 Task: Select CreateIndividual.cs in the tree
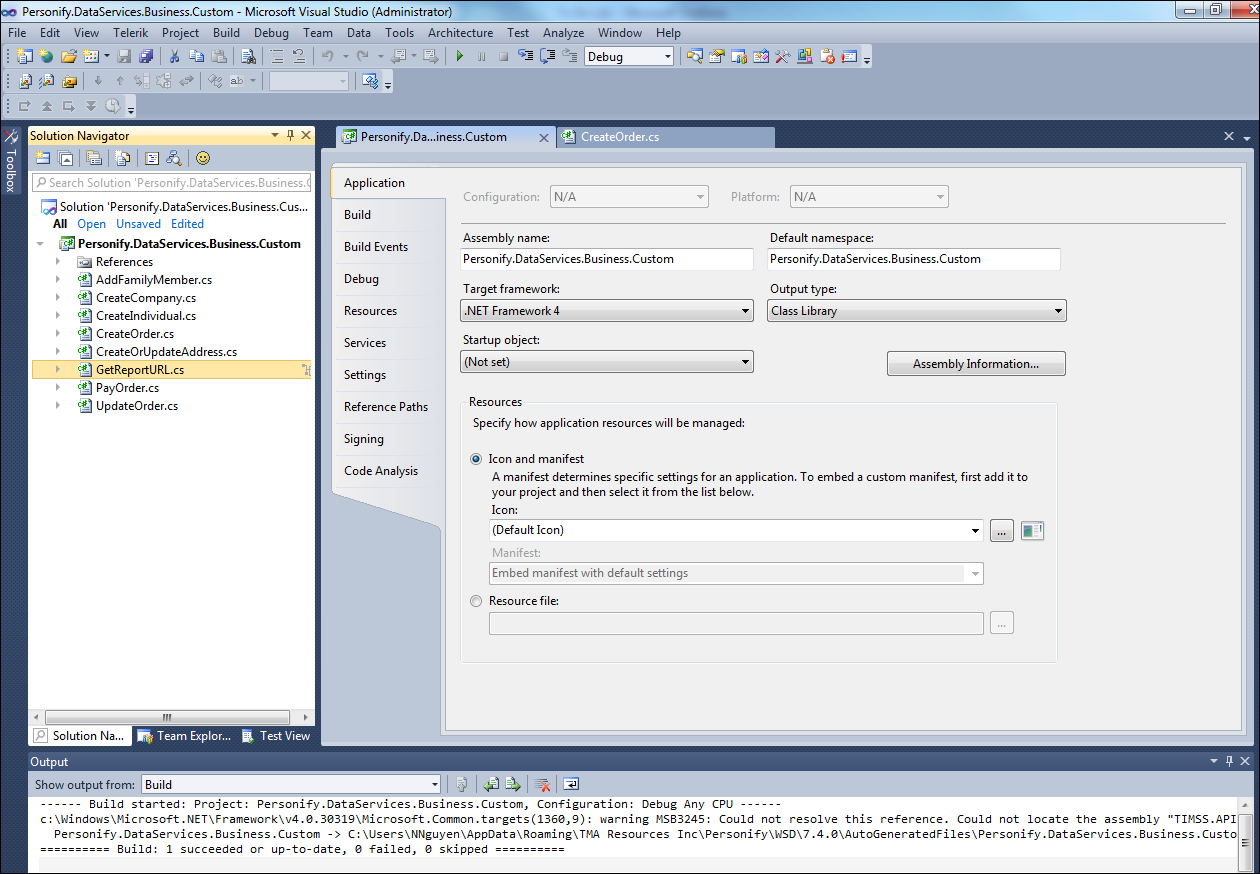tap(146, 316)
